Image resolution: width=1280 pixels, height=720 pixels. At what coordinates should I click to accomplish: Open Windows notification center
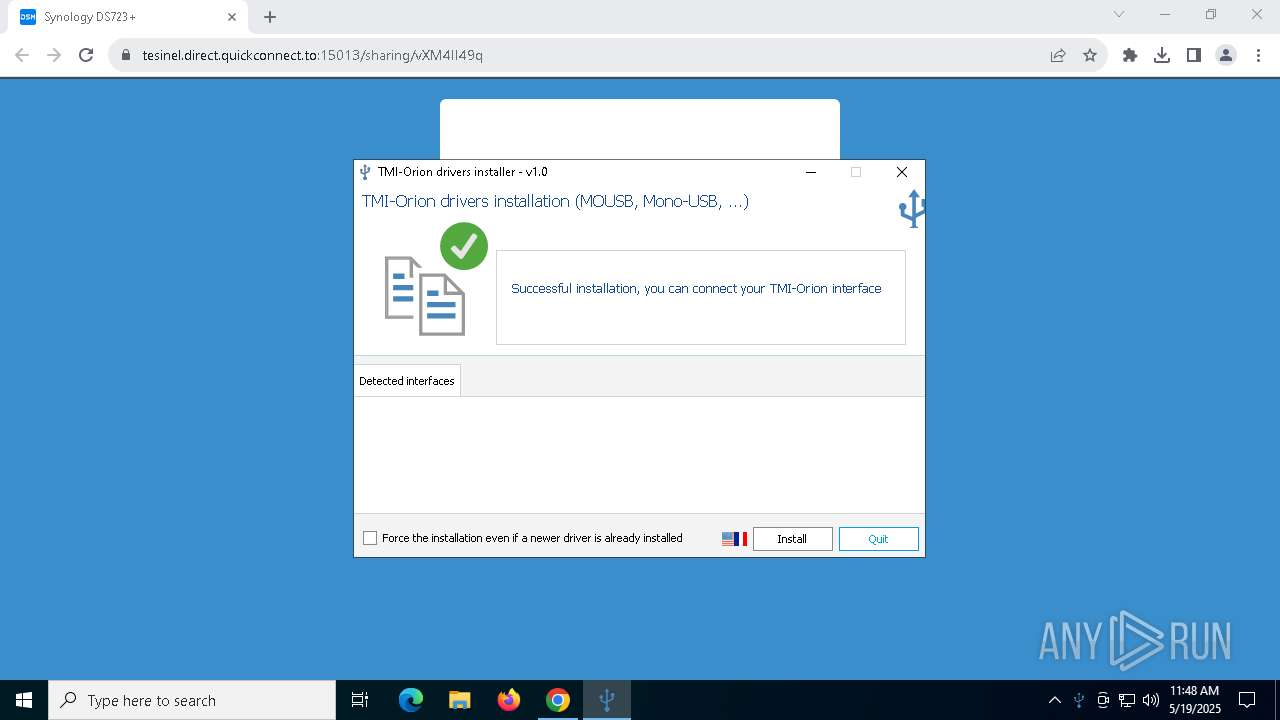1247,700
